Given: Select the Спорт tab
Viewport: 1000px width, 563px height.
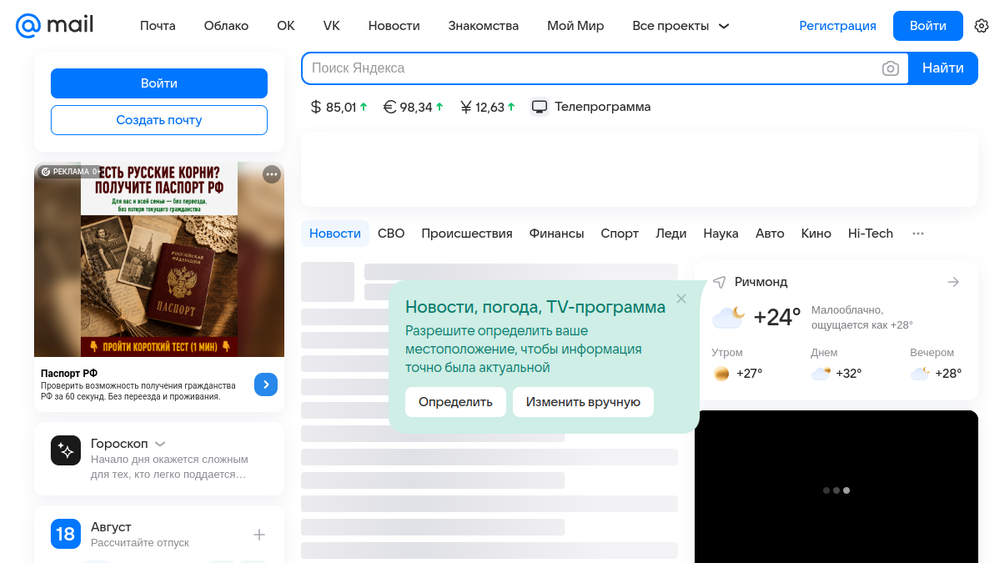Looking at the screenshot, I should (619, 233).
